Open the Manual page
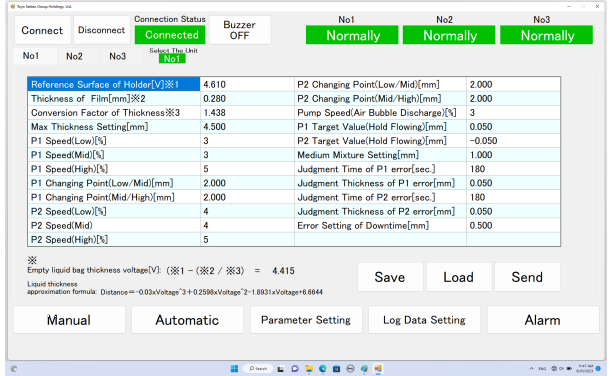Viewport: 612px width, 376px height. click(x=69, y=320)
